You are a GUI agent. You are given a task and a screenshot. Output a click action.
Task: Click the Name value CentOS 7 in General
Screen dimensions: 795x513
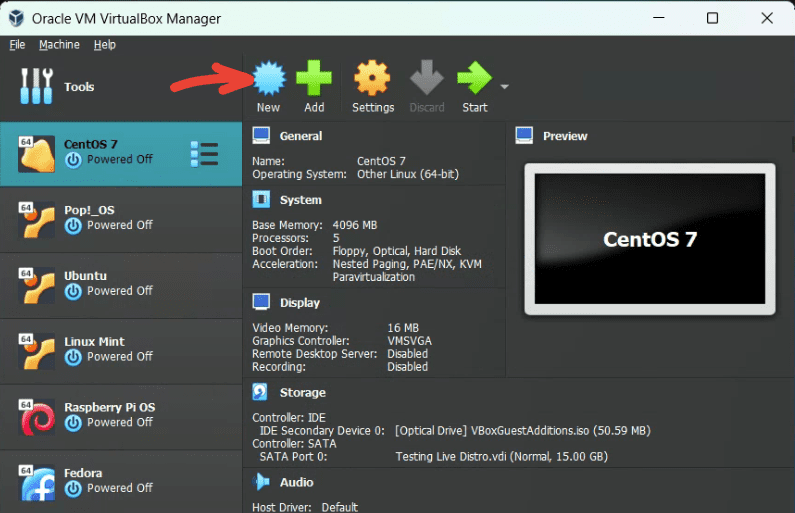click(381, 161)
